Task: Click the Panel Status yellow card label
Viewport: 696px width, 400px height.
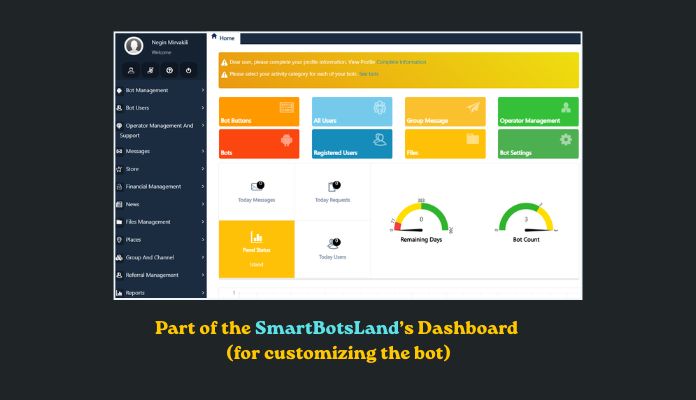Action: click(257, 250)
